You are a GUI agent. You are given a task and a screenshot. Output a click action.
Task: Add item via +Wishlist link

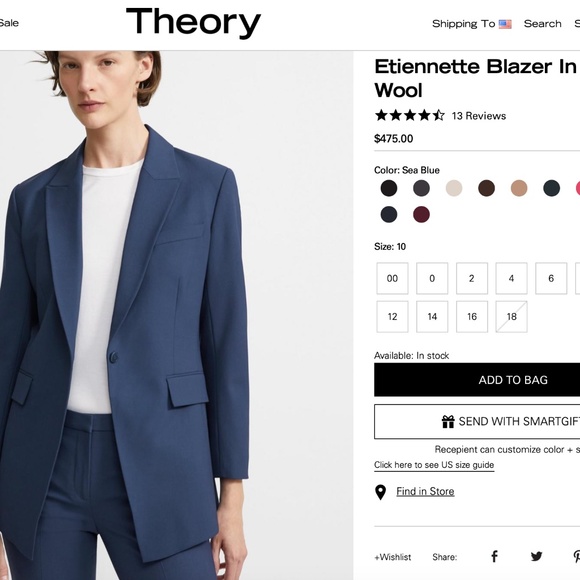click(x=392, y=557)
